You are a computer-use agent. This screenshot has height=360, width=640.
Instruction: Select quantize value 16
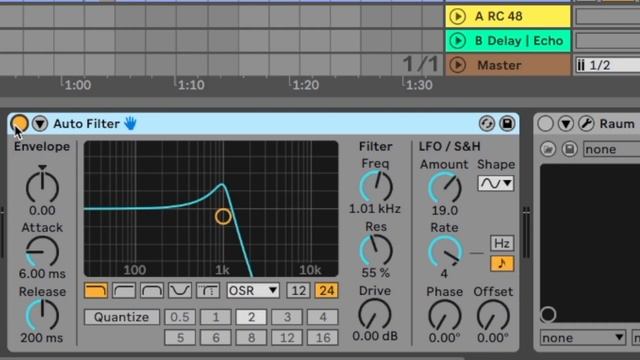tap(323, 338)
